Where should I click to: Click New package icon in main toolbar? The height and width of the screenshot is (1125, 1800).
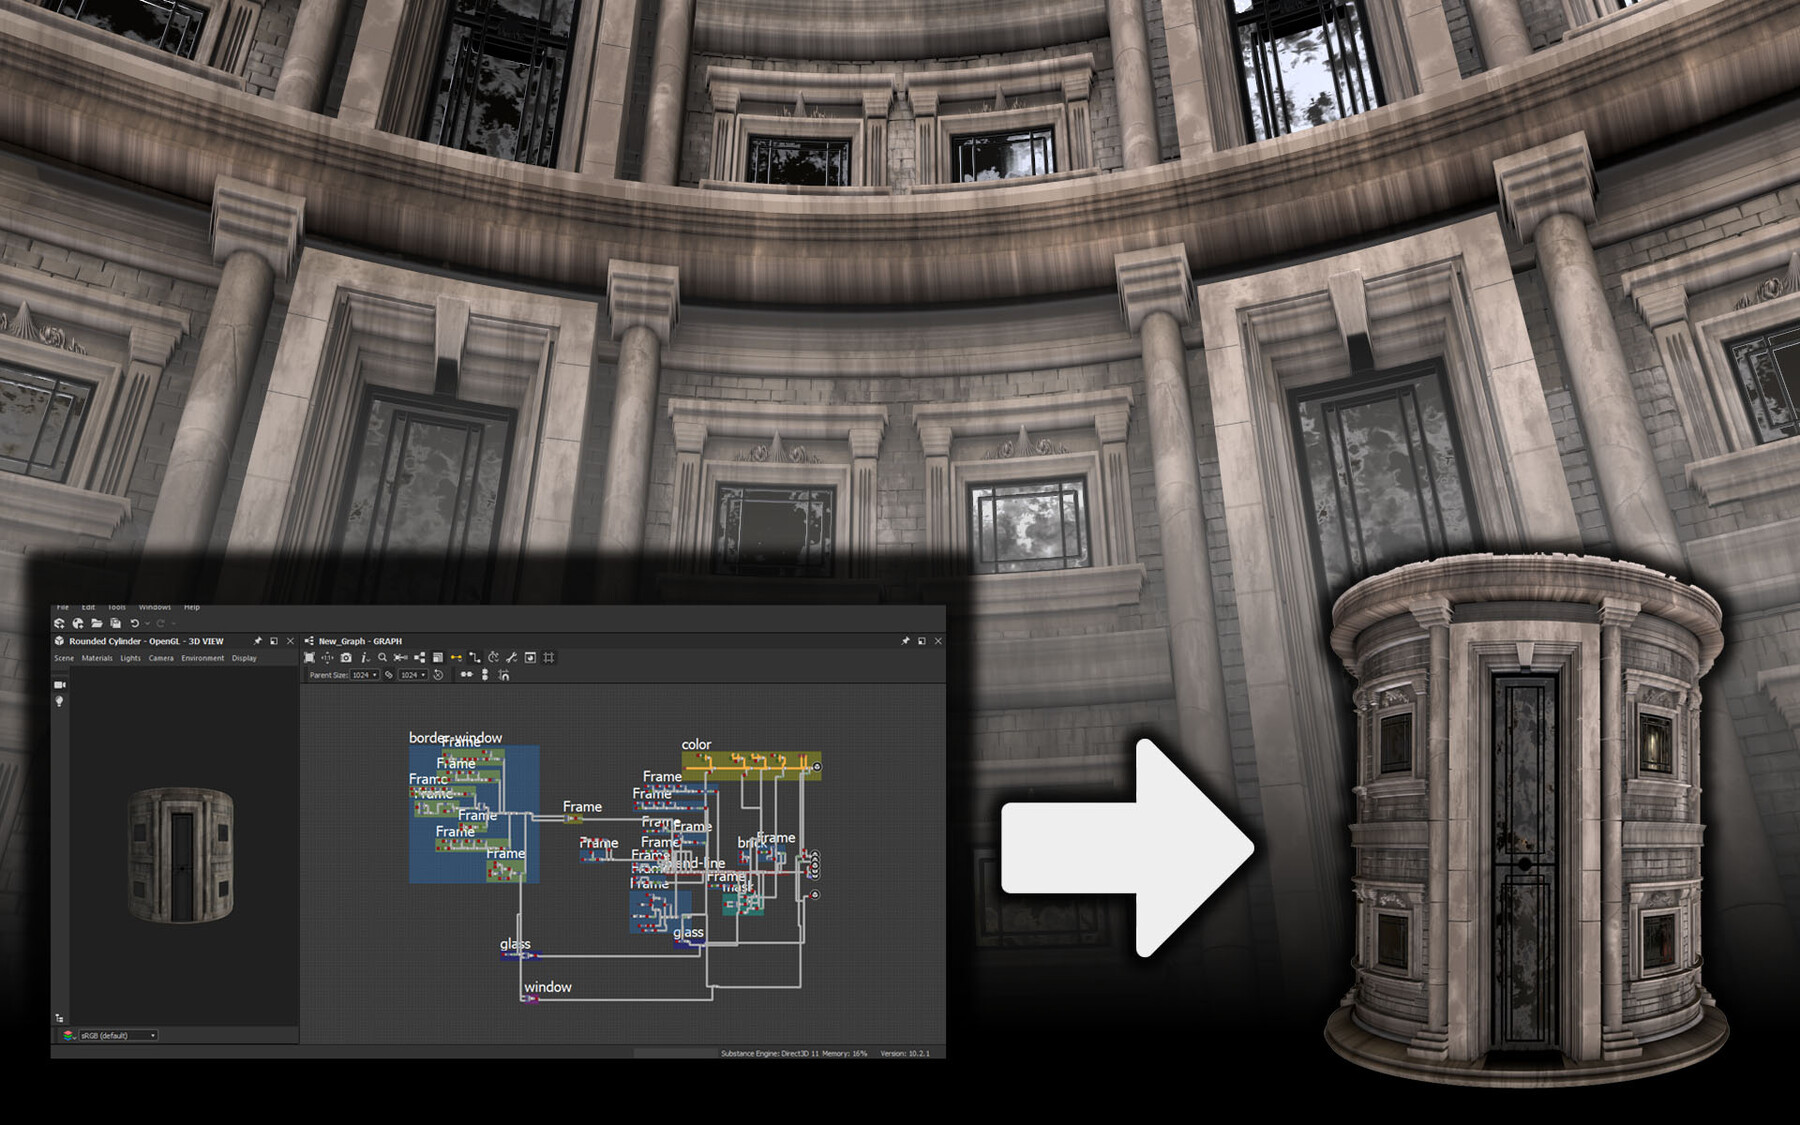[x=78, y=623]
